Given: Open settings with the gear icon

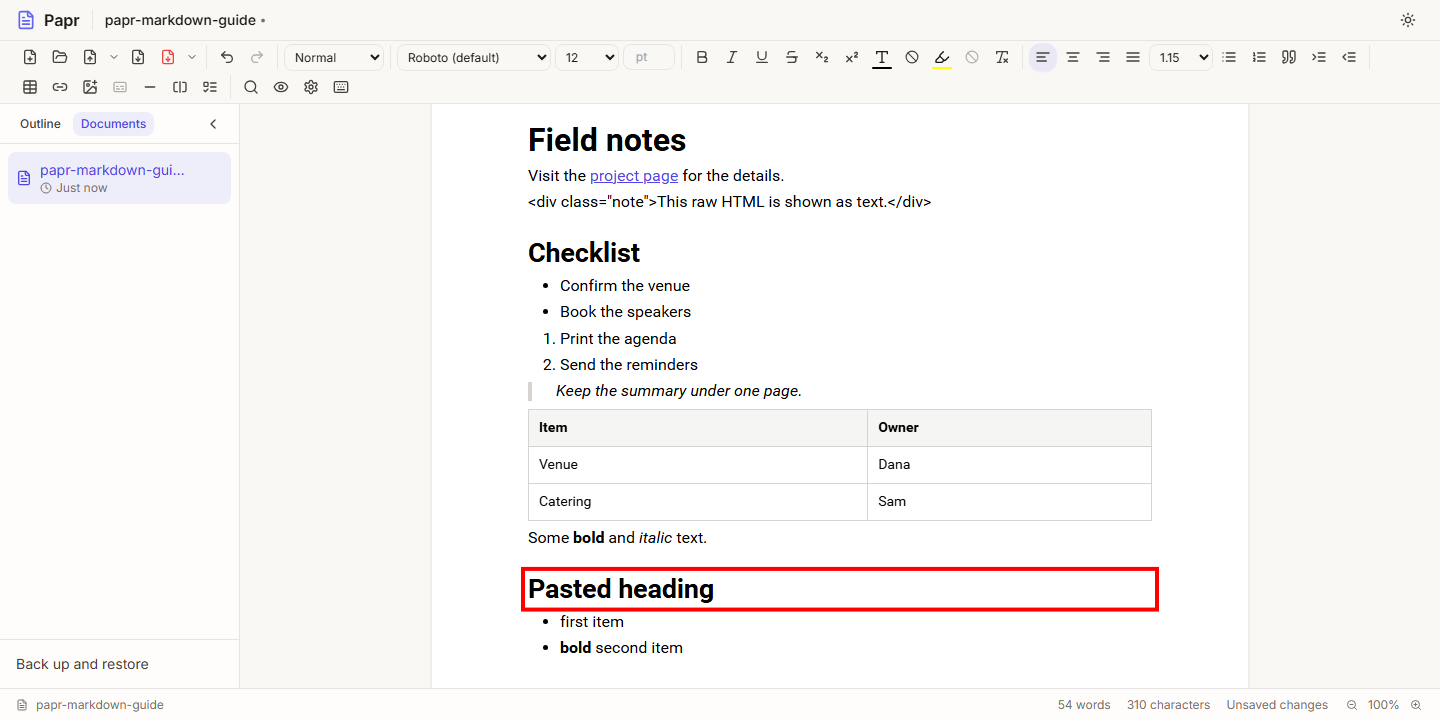Looking at the screenshot, I should tap(311, 87).
